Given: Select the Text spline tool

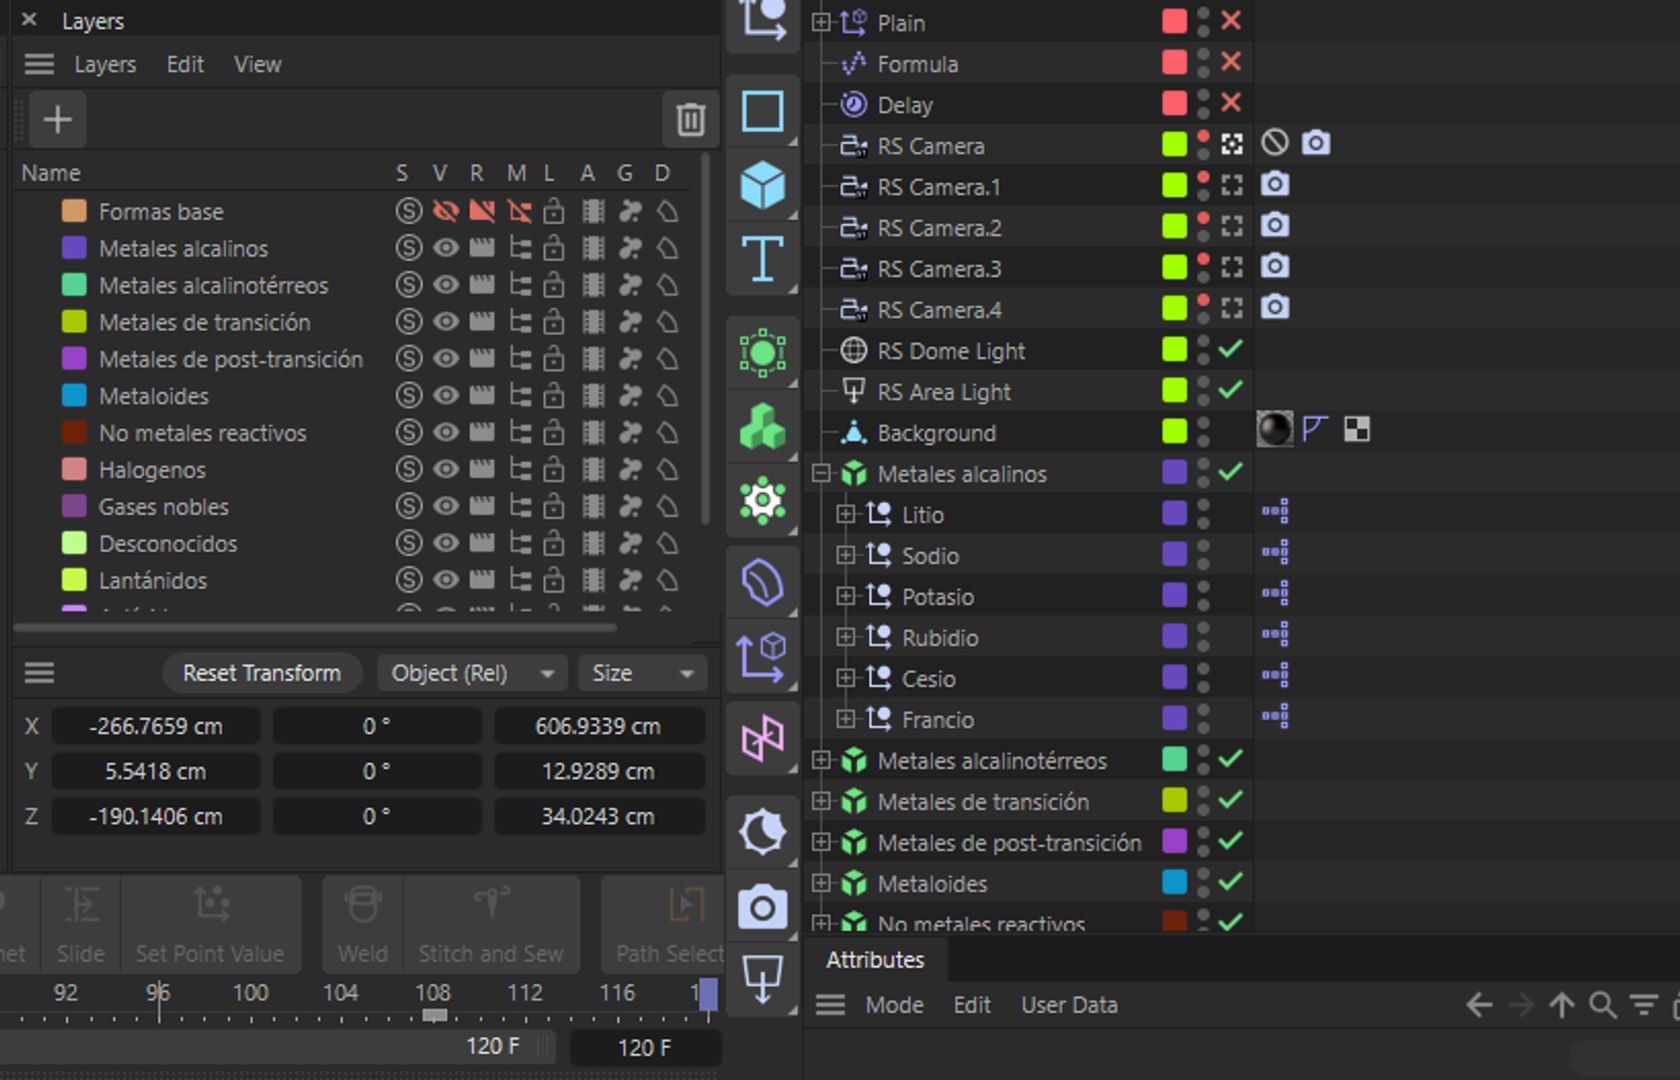Looking at the screenshot, I should click(x=762, y=259).
